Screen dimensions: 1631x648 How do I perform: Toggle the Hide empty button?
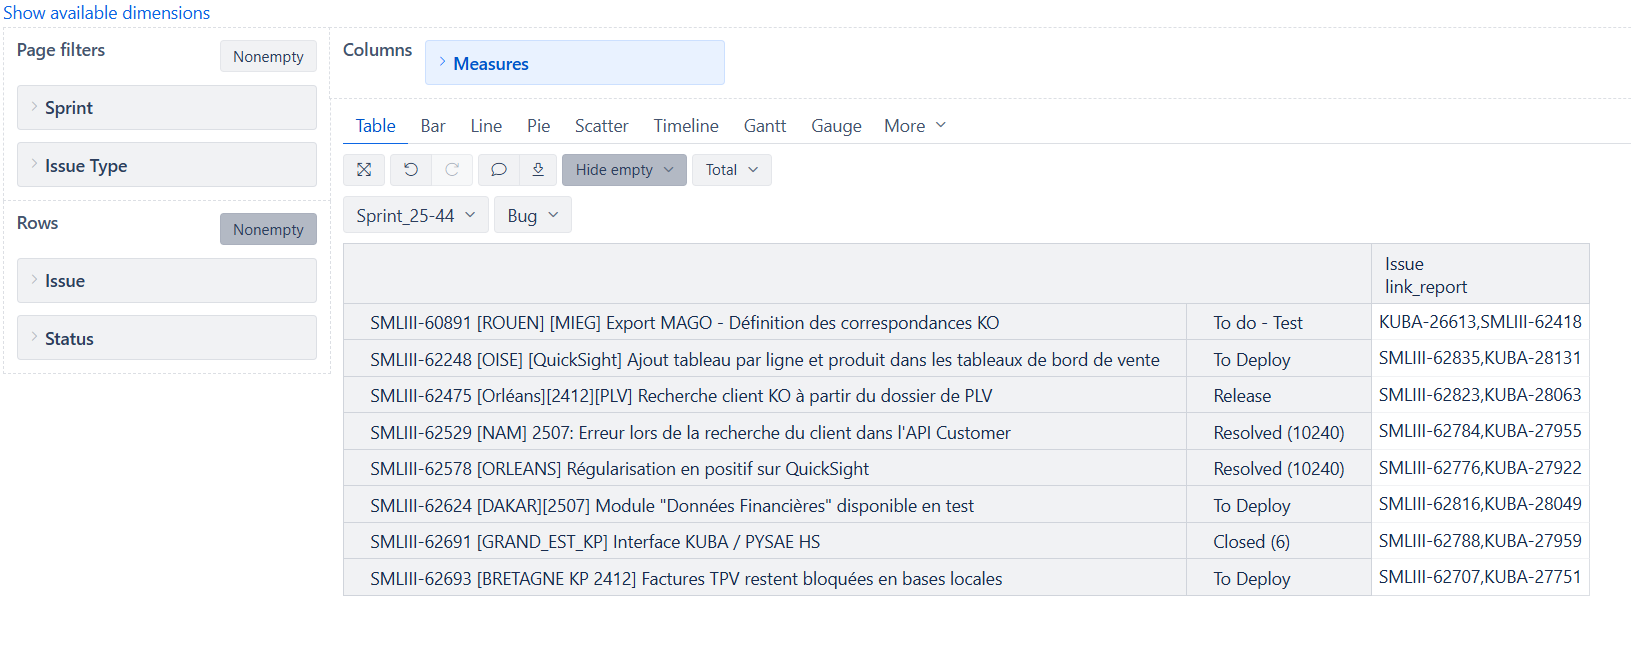point(623,170)
